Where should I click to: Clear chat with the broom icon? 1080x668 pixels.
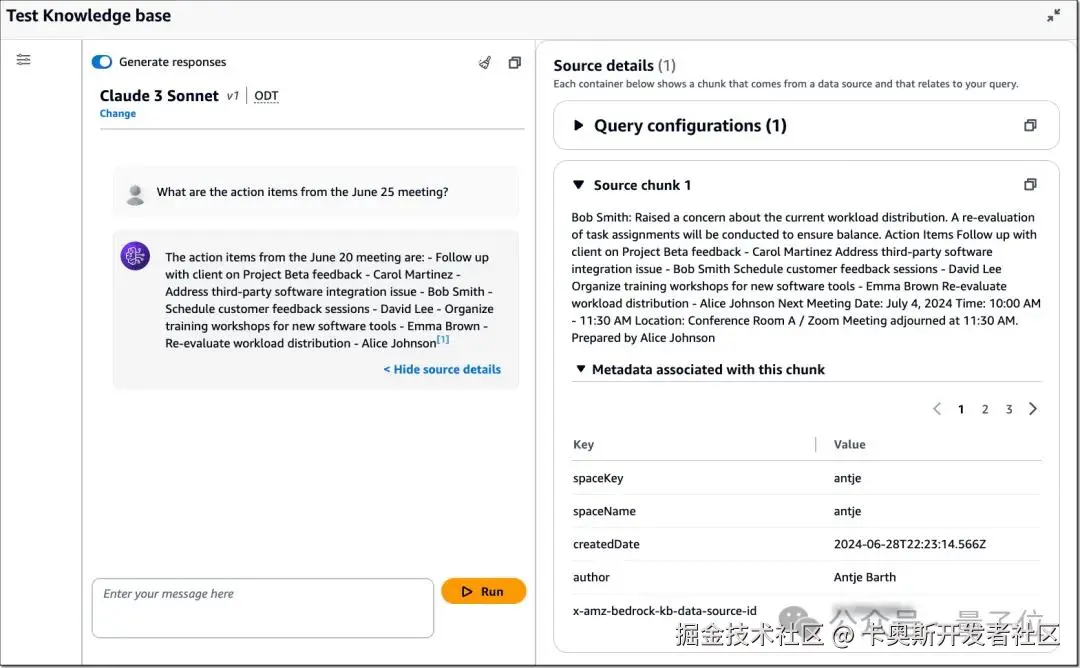(485, 63)
